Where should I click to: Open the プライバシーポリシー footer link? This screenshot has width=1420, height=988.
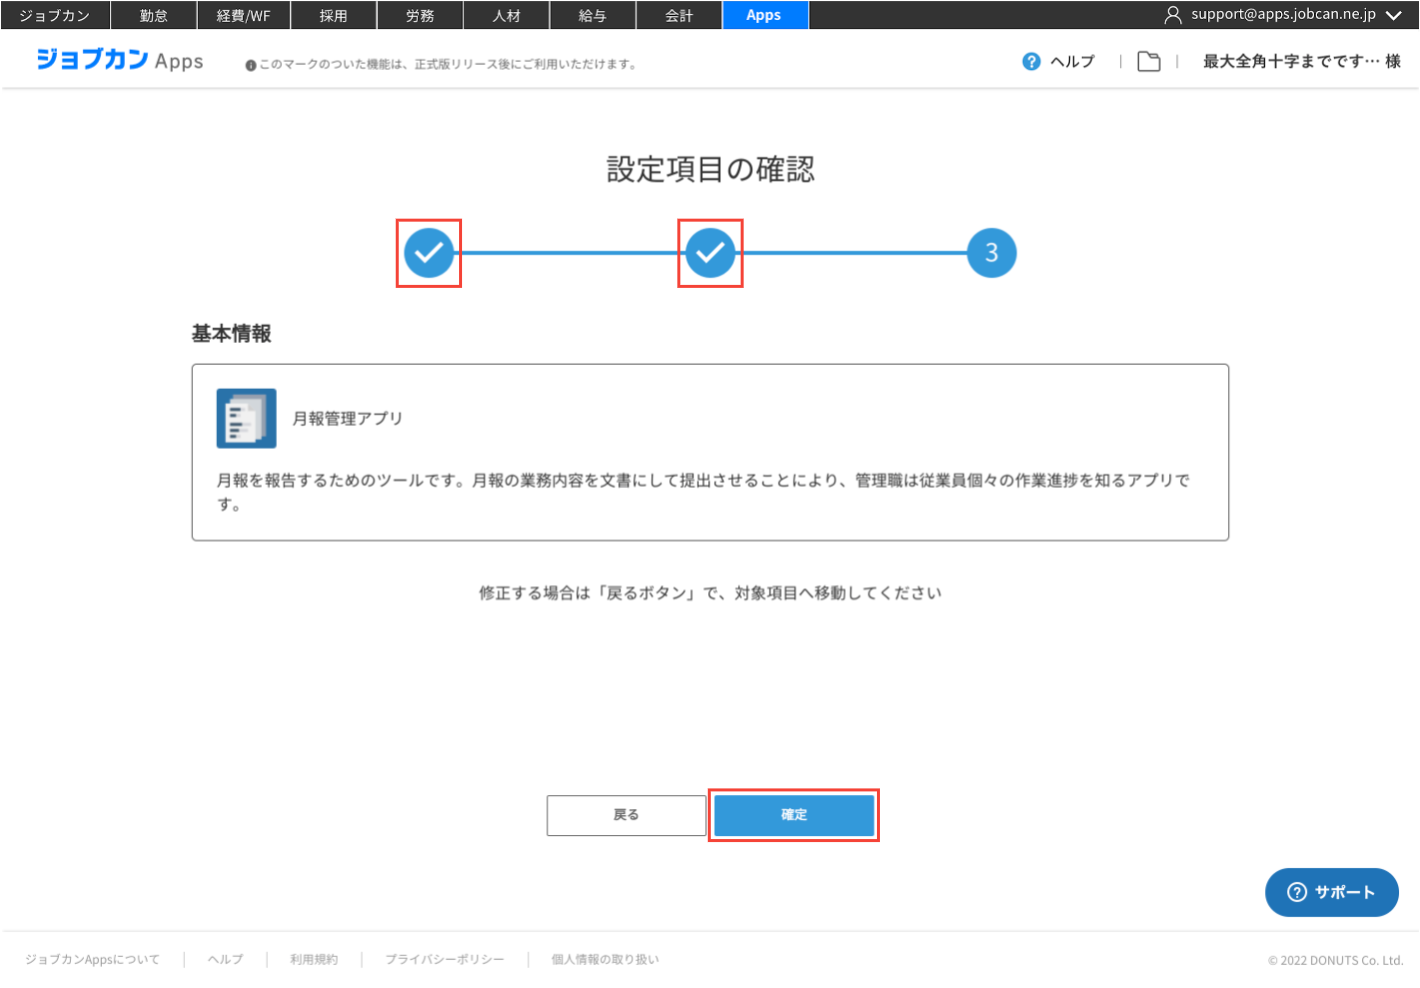coord(445,959)
